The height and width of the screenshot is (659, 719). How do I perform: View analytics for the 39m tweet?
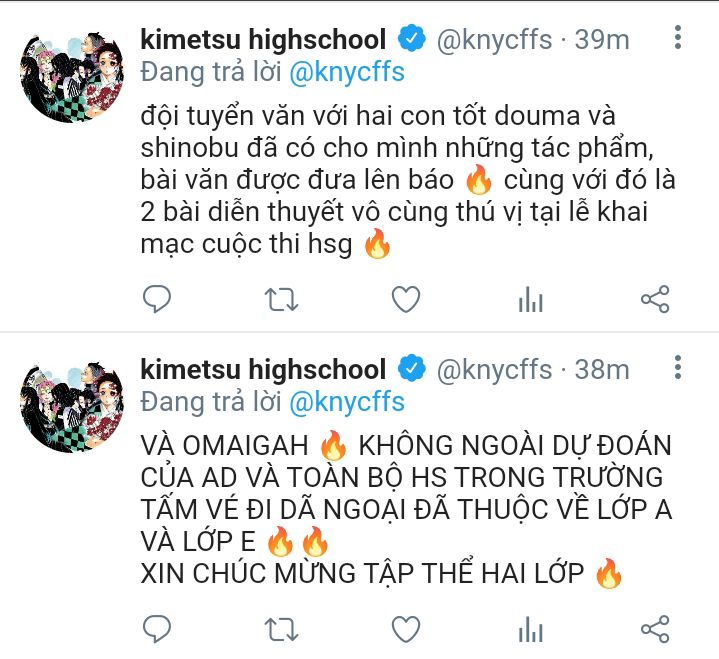[x=531, y=299]
